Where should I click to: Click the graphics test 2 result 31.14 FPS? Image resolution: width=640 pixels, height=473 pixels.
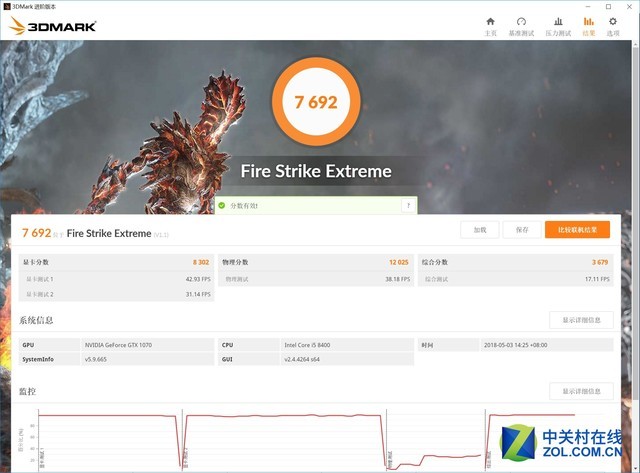pyautogui.click(x=198, y=294)
